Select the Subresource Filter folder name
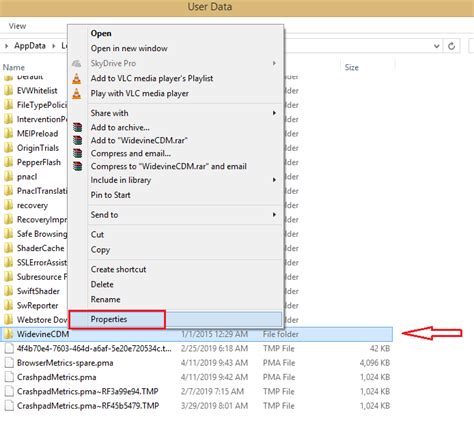This screenshot has width=474, height=423. pyautogui.click(x=42, y=277)
